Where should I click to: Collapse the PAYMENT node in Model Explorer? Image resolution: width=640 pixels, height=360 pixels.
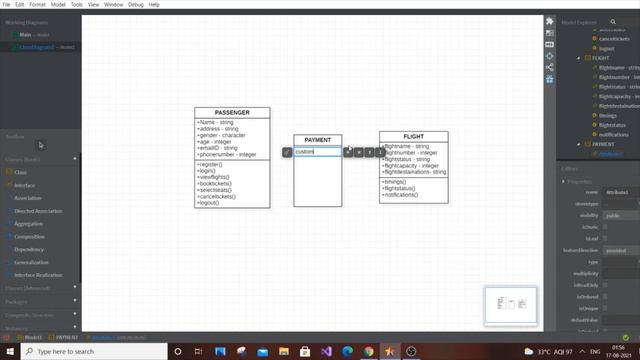[x=579, y=144]
